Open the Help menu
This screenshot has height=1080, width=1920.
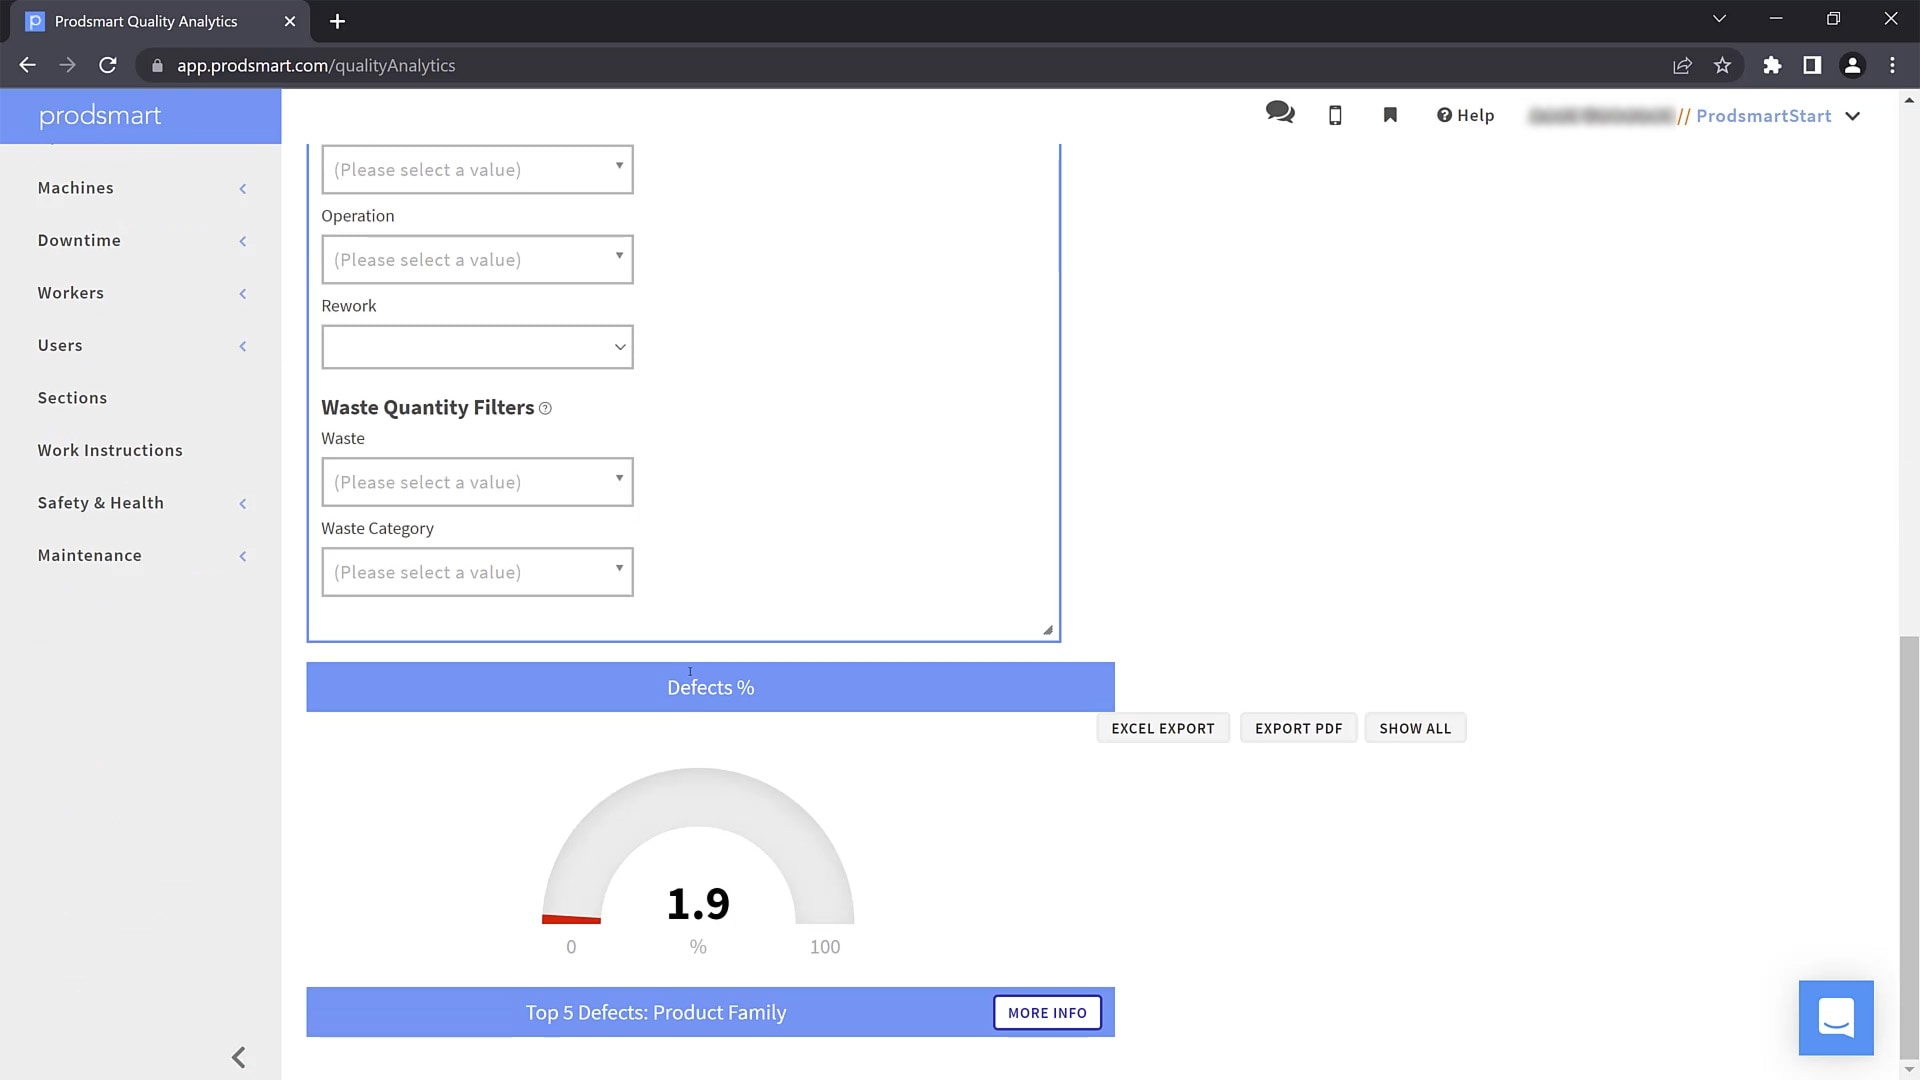[1465, 115]
